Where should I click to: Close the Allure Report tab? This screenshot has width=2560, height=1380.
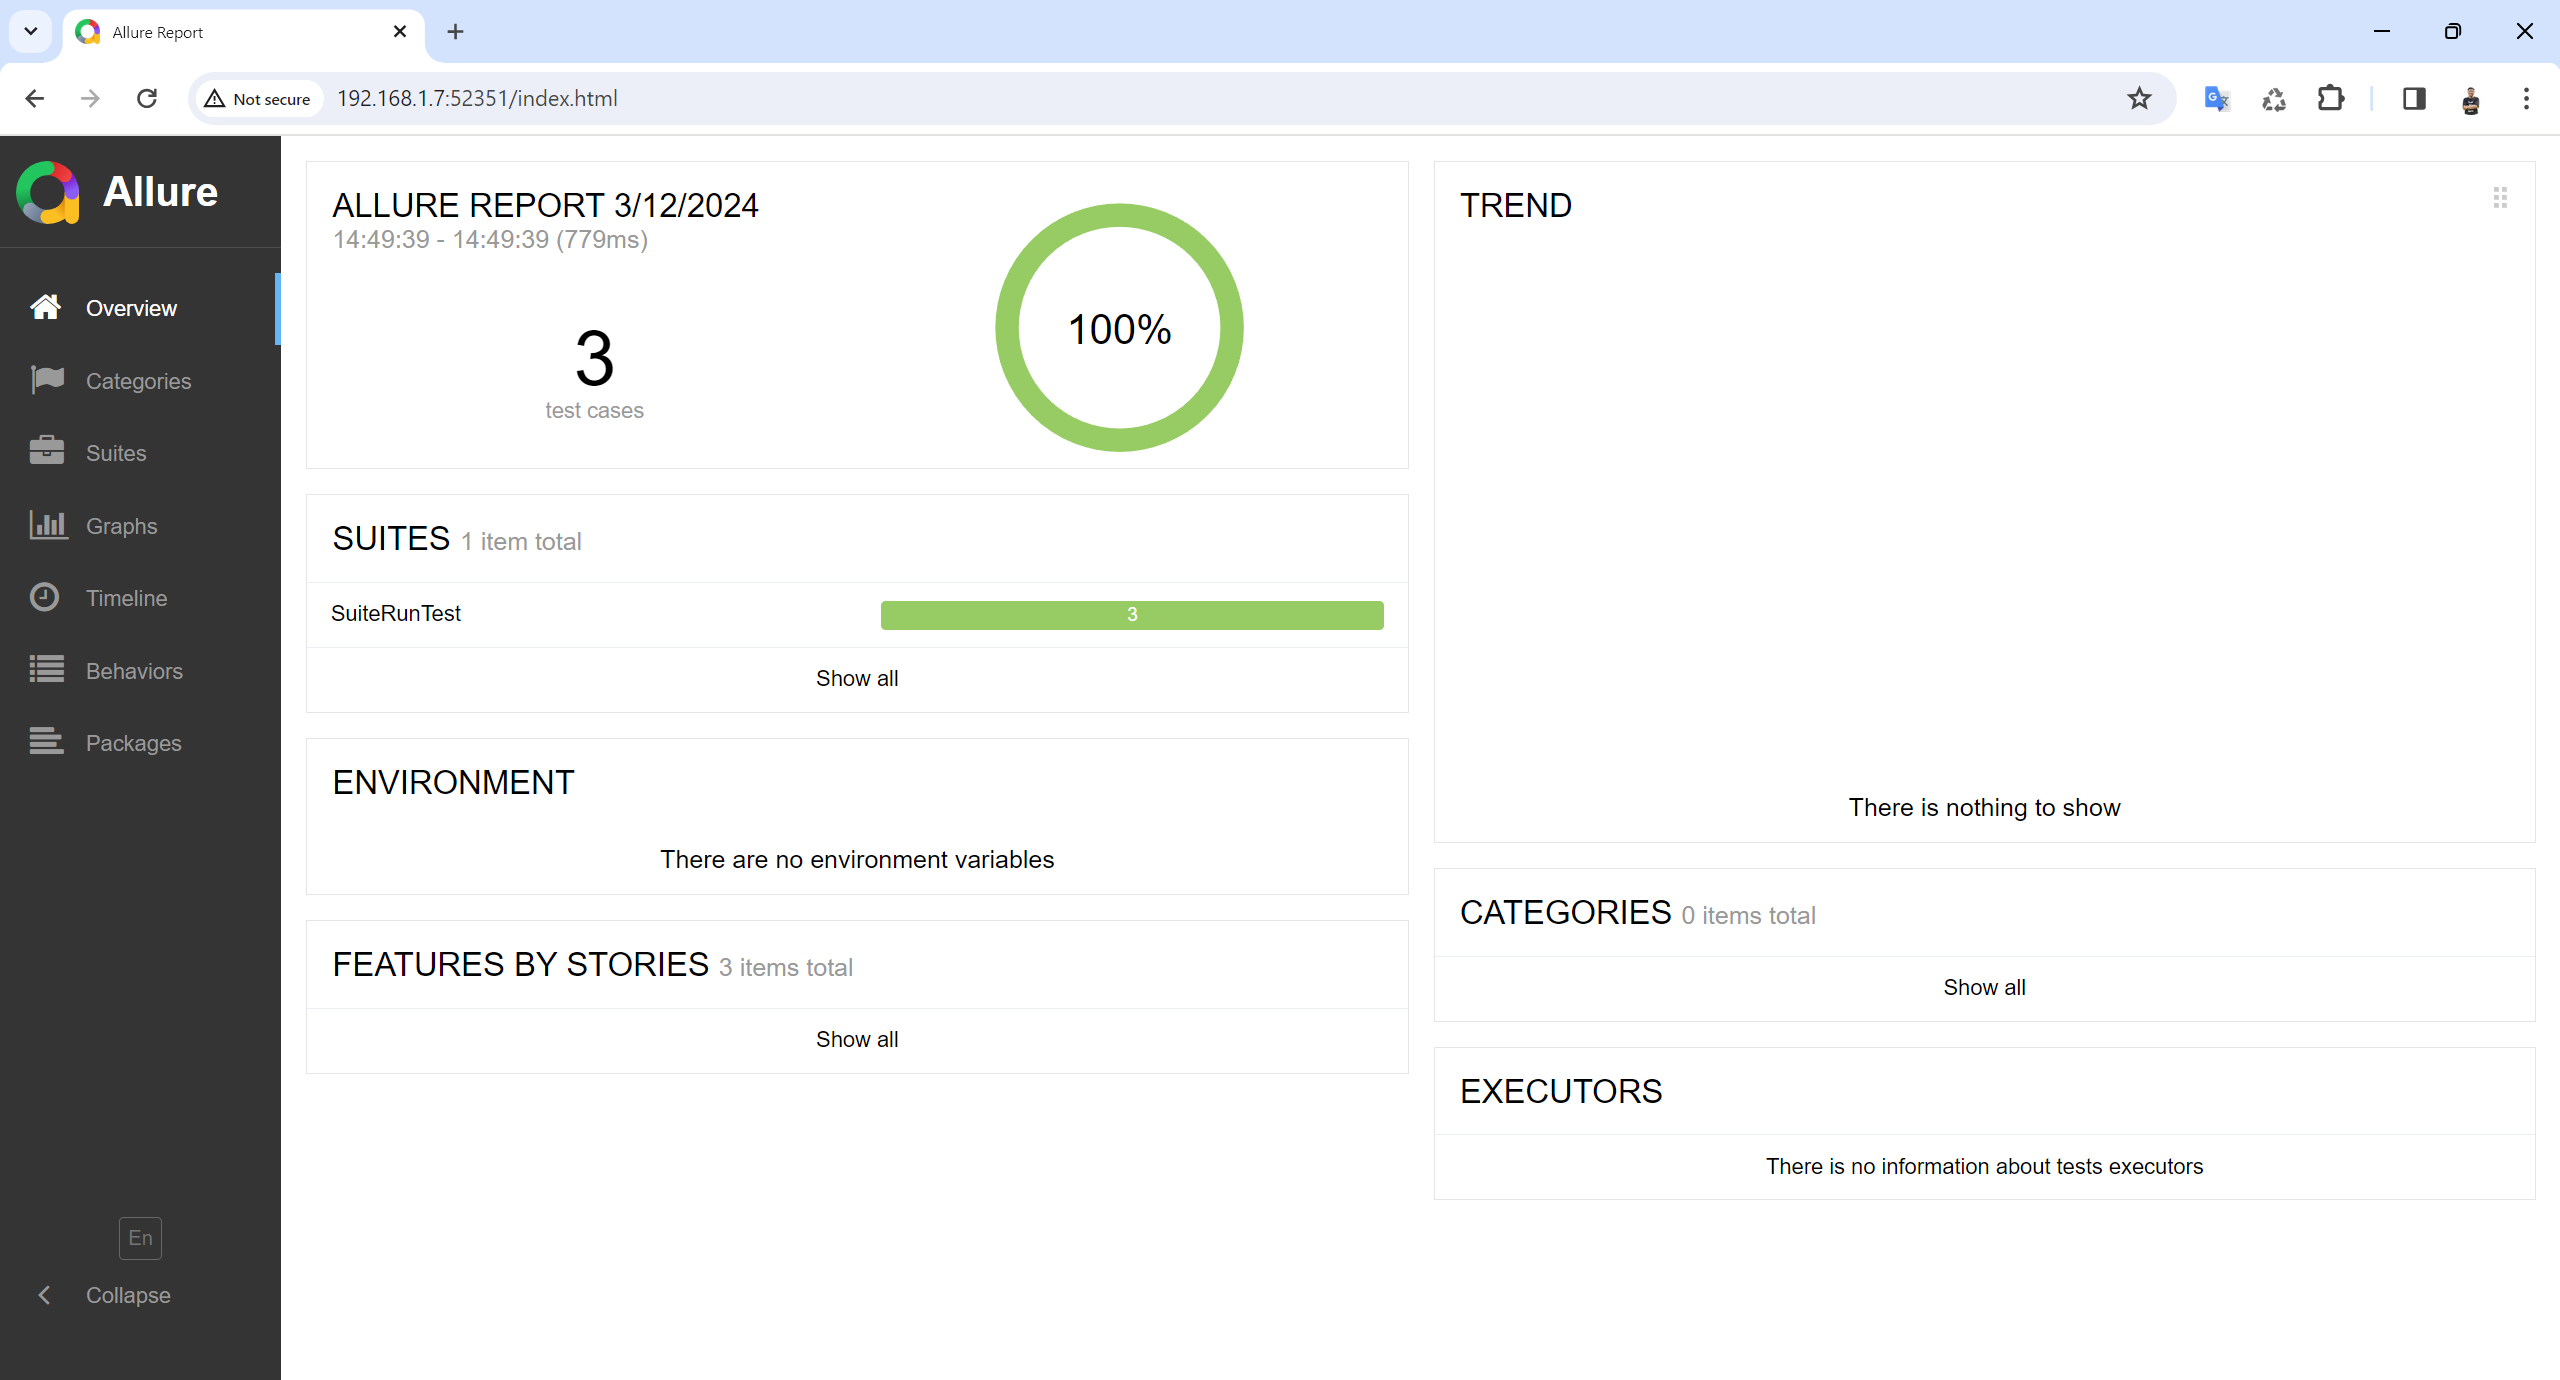click(x=400, y=32)
